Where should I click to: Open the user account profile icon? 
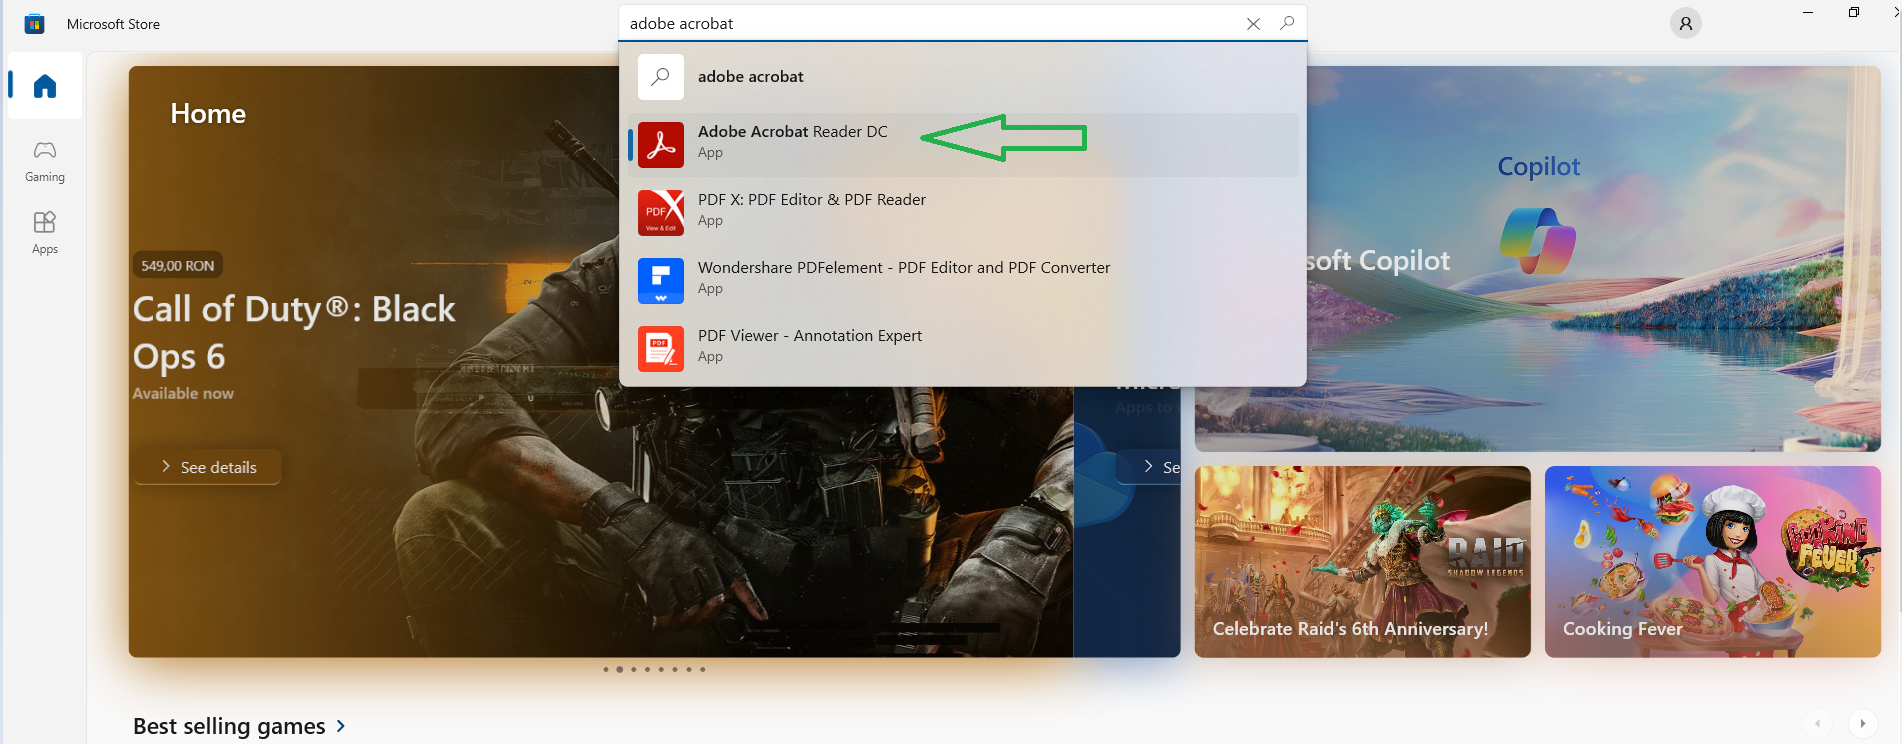click(x=1685, y=23)
